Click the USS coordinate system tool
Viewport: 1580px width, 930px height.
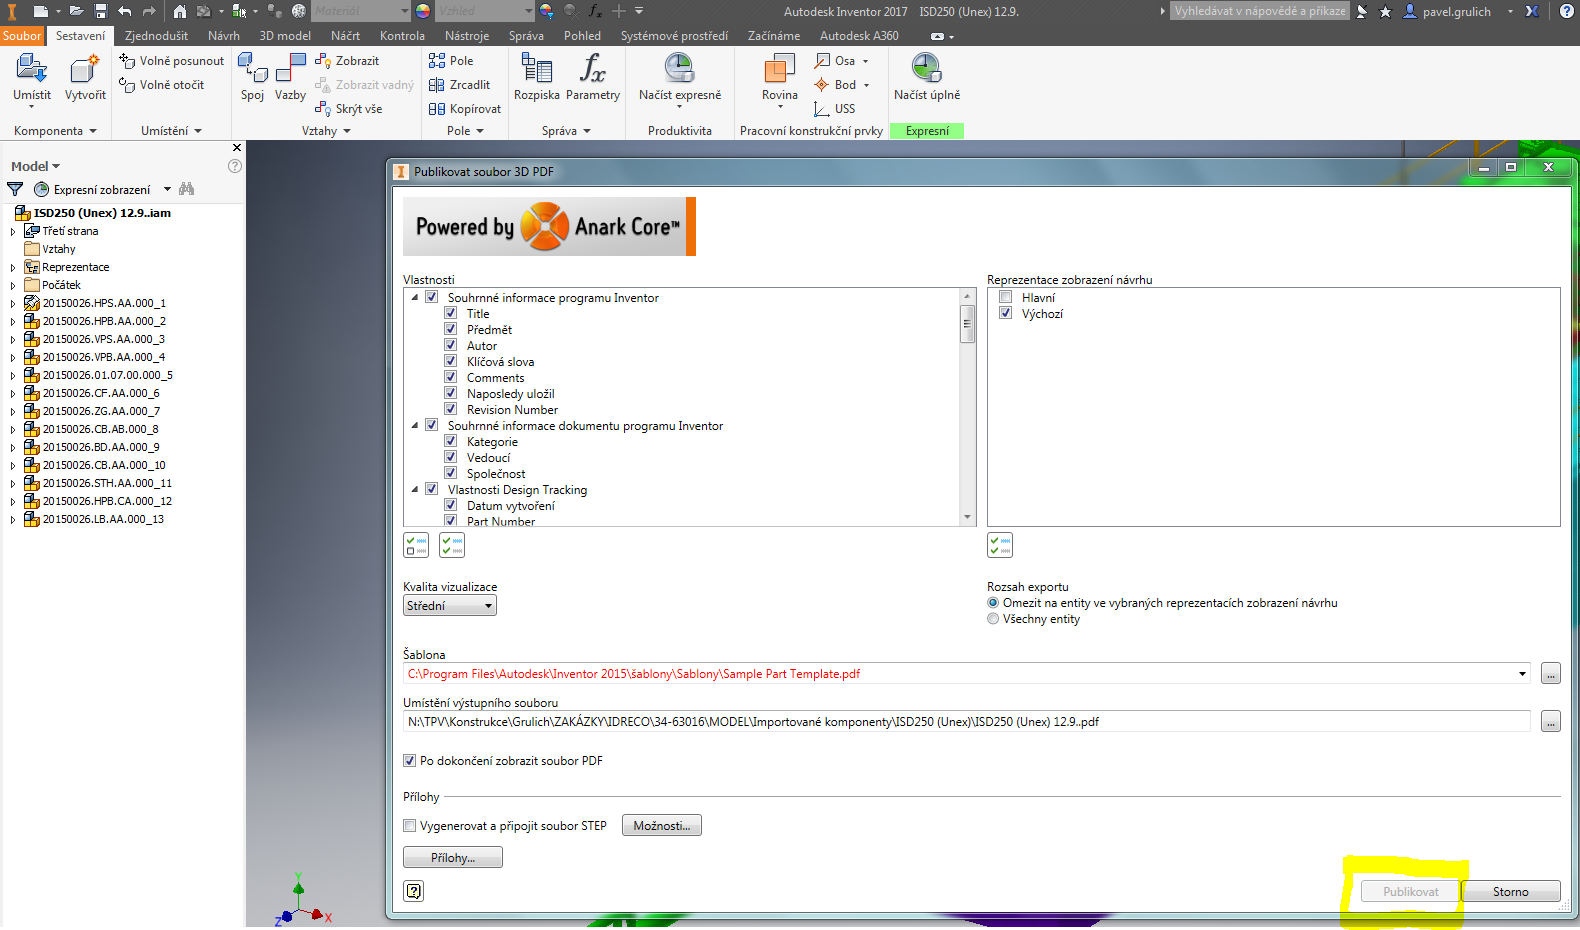835,109
